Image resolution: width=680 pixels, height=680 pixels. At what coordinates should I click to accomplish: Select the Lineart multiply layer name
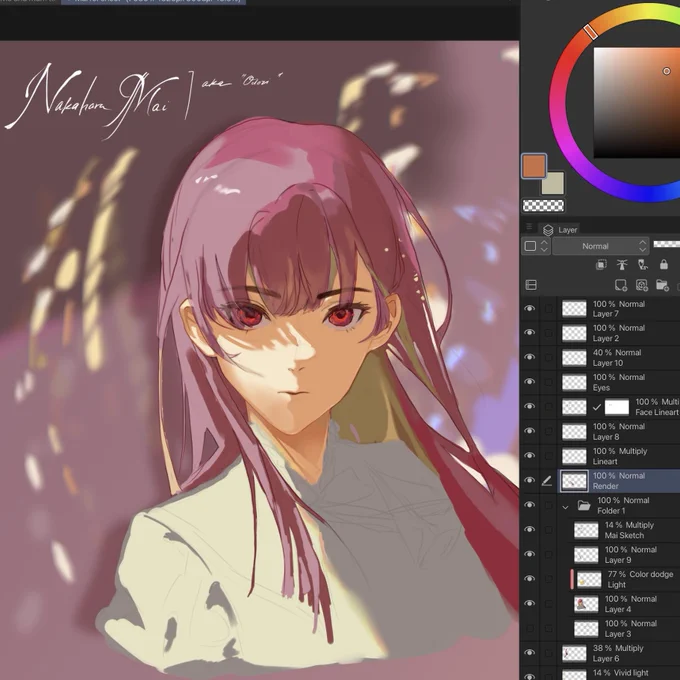point(605,462)
